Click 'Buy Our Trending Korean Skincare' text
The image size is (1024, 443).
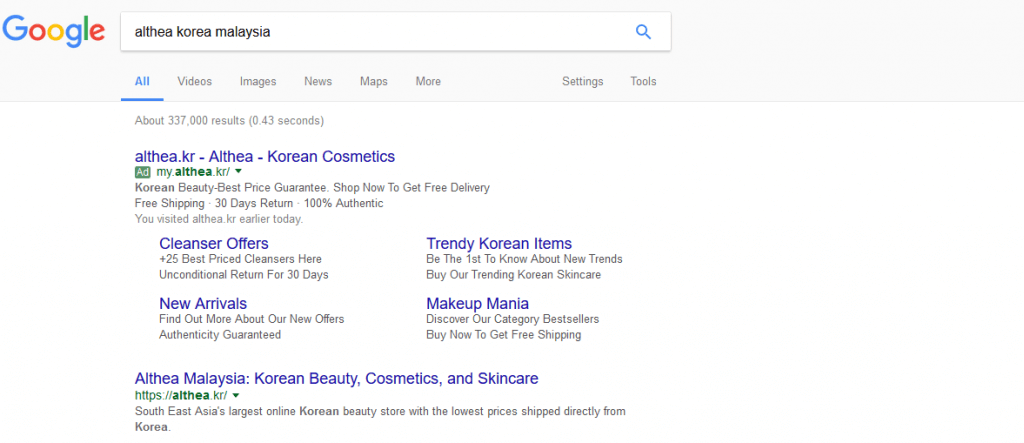tap(513, 275)
